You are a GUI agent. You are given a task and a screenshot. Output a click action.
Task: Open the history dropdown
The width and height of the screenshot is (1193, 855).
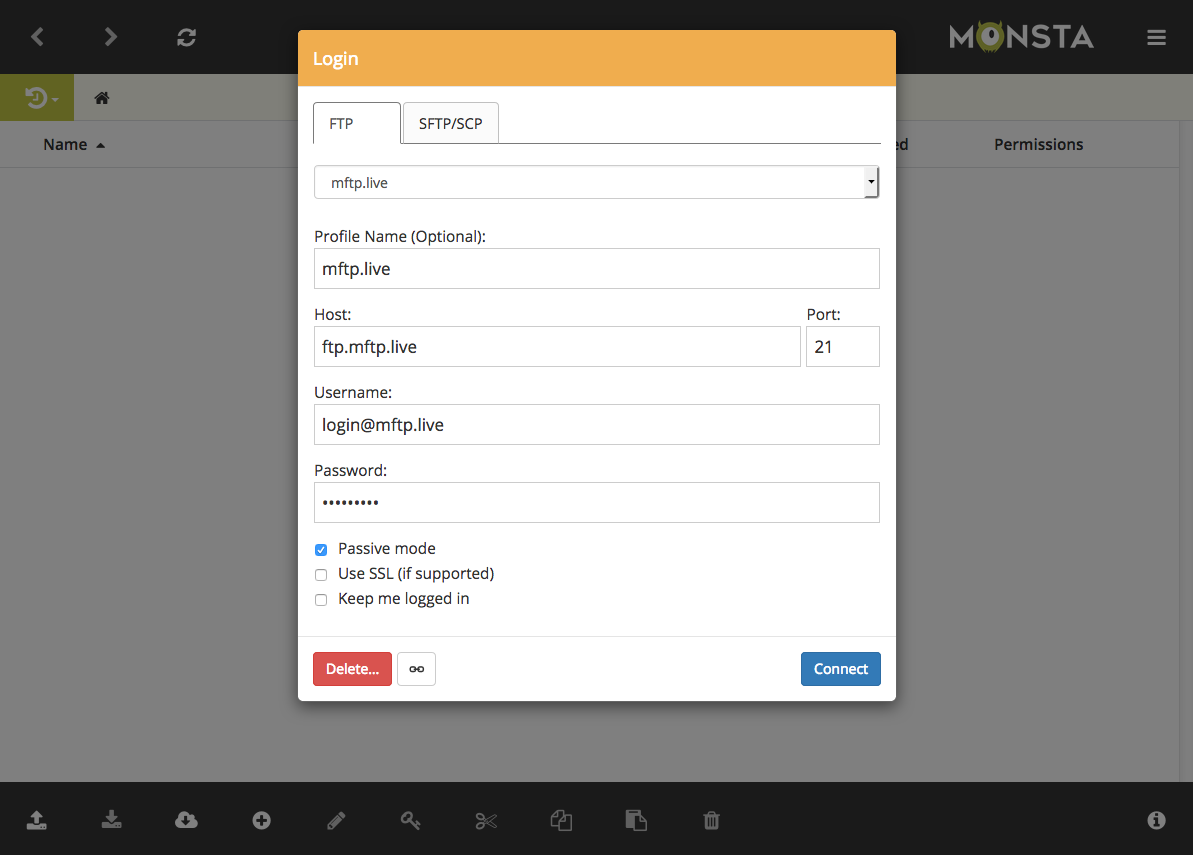coord(37,97)
